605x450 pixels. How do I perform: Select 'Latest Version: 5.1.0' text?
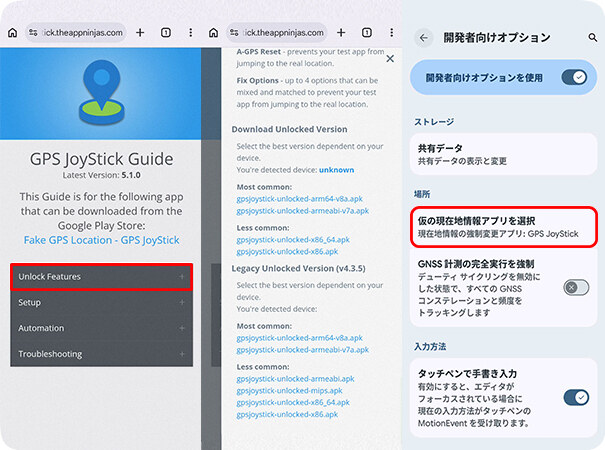click(101, 175)
